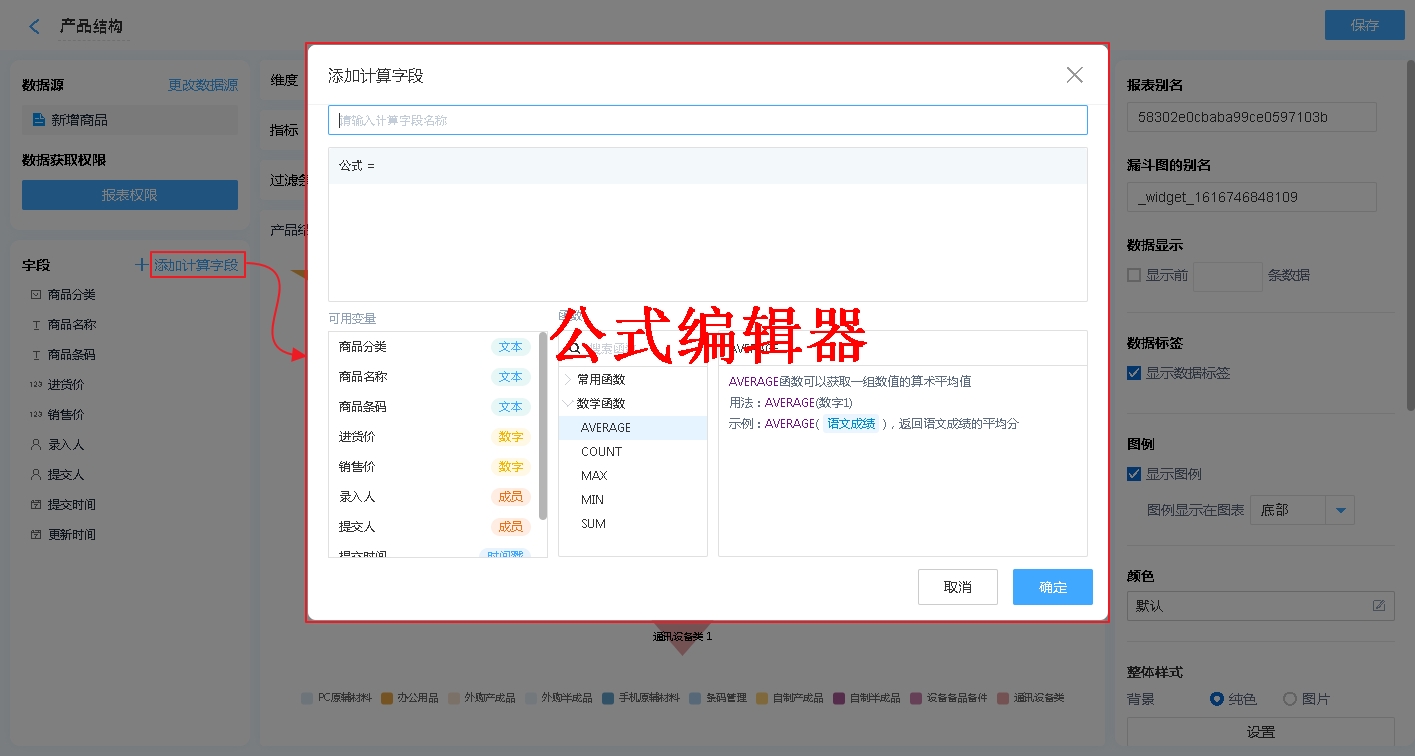
Task: Open the legend position dropdown showing 底部
Action: click(x=1340, y=510)
